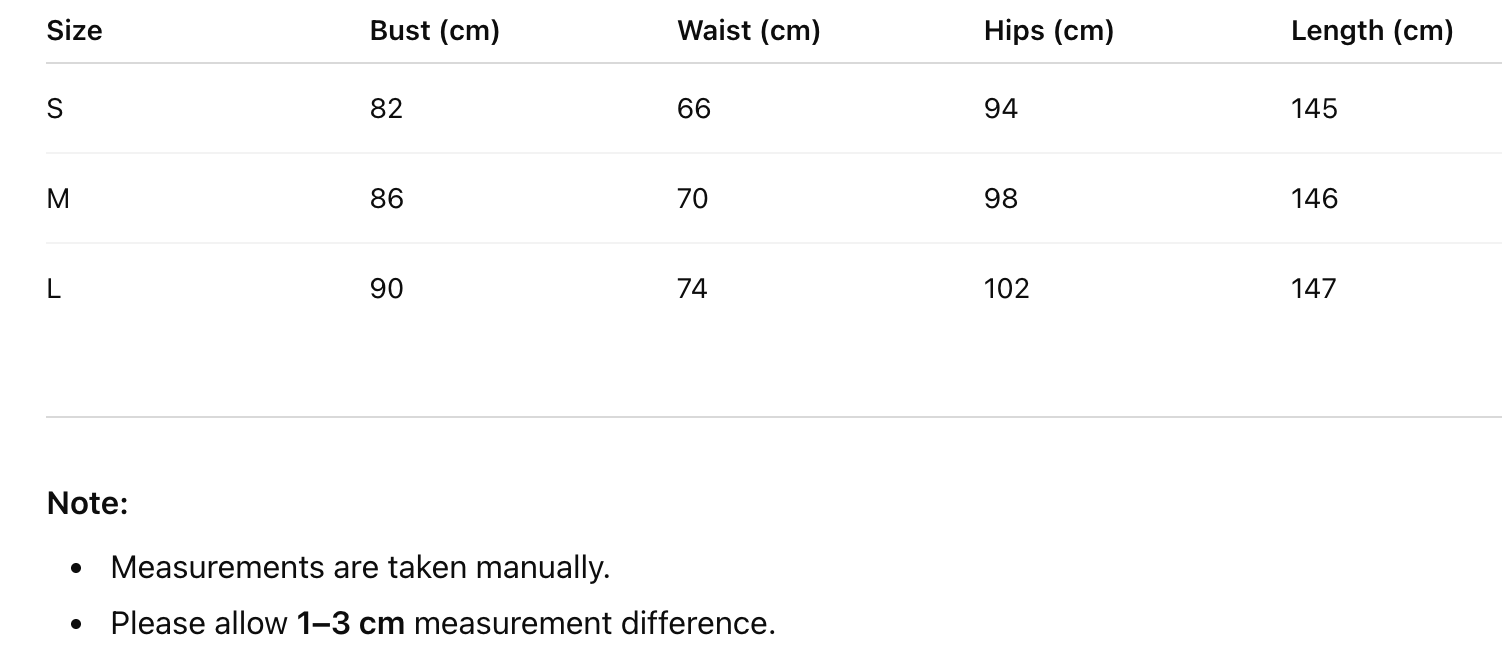Select the length value 145 for size S
The image size is (1502, 652).
coord(1313,109)
